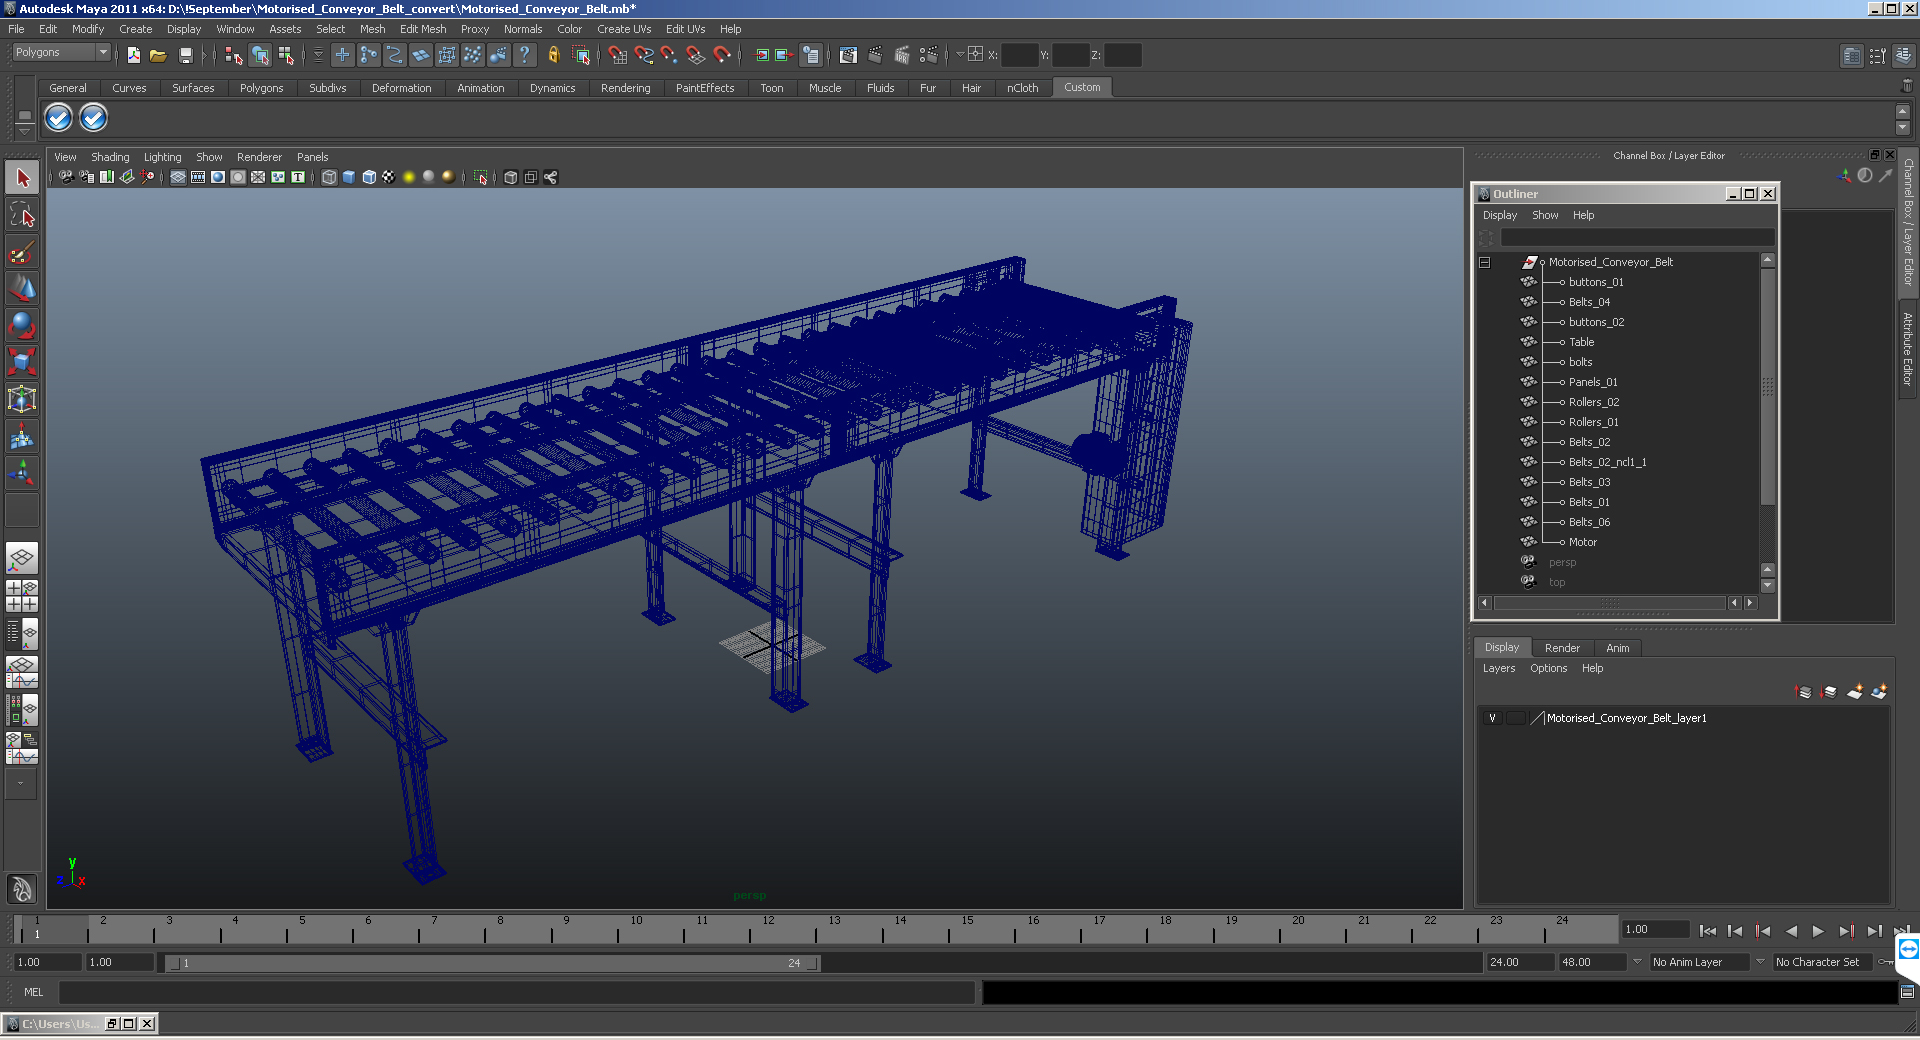This screenshot has height=1040, width=1920.
Task: Open Outliner Show menu
Action: [1545, 215]
